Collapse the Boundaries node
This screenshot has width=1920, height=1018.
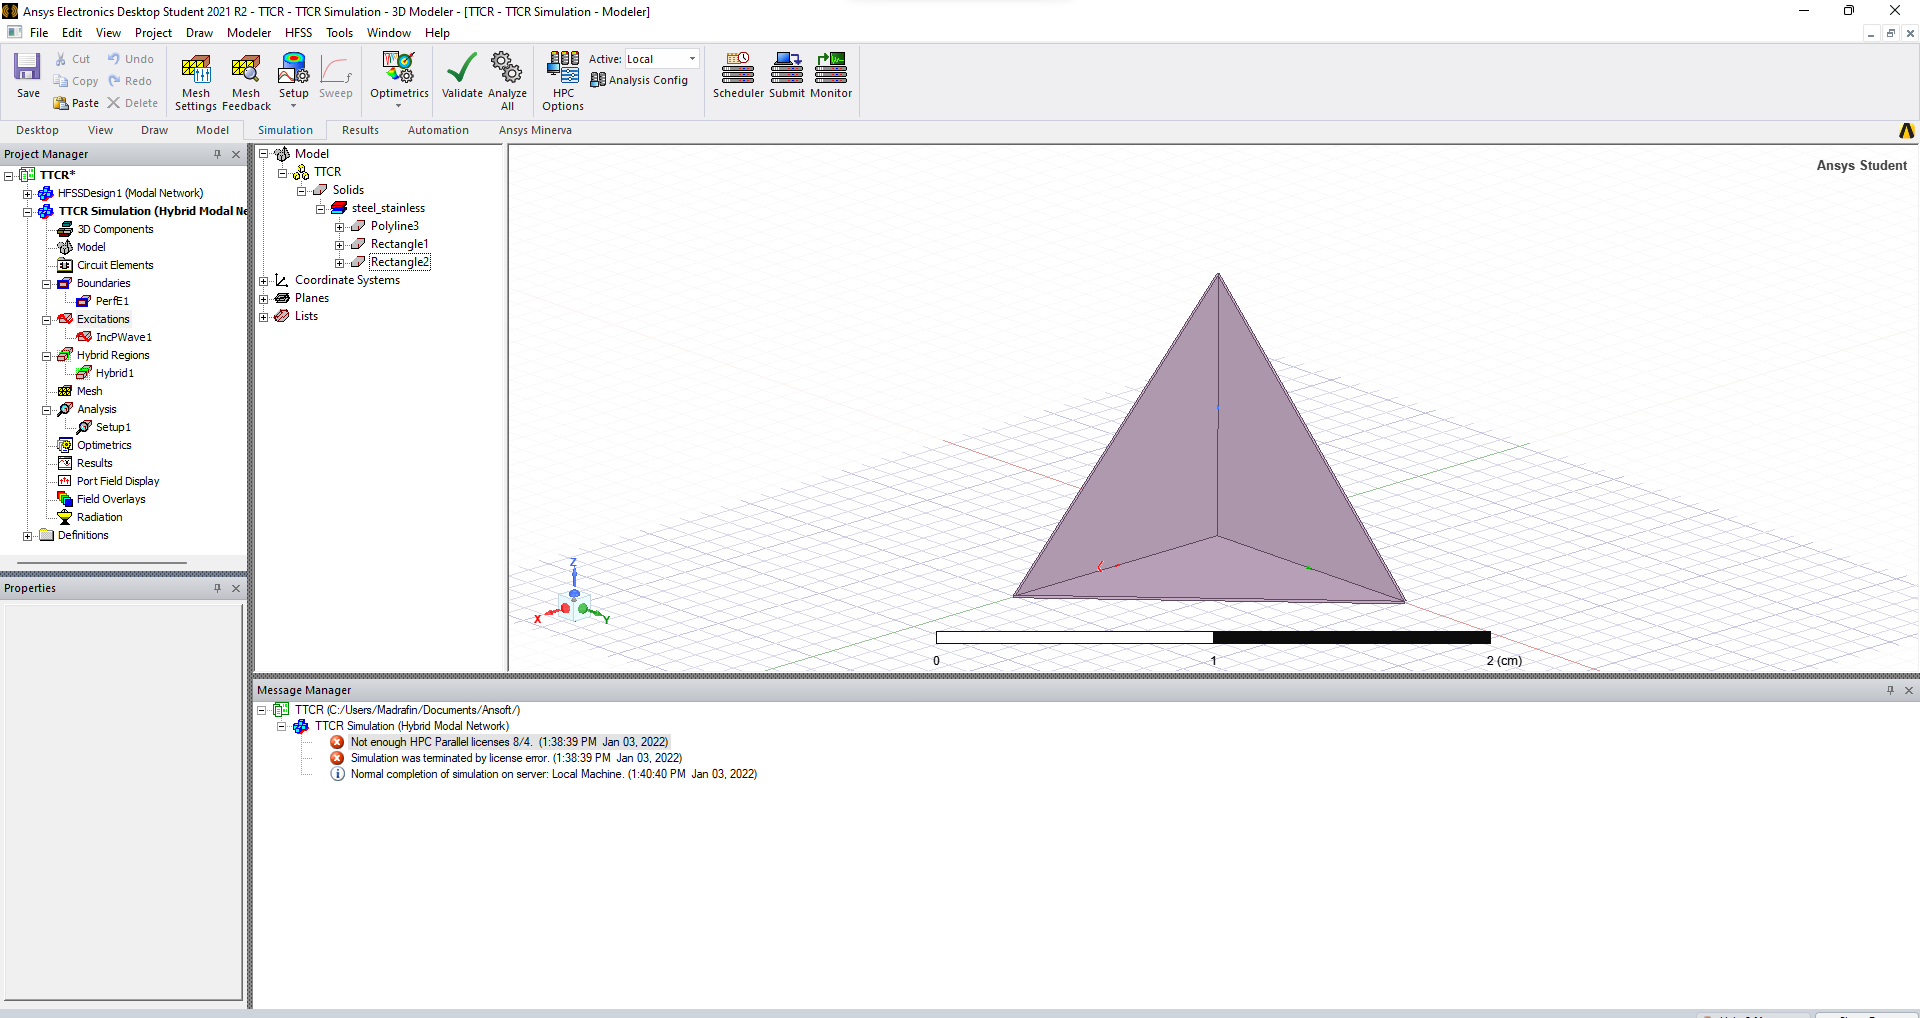(x=47, y=283)
